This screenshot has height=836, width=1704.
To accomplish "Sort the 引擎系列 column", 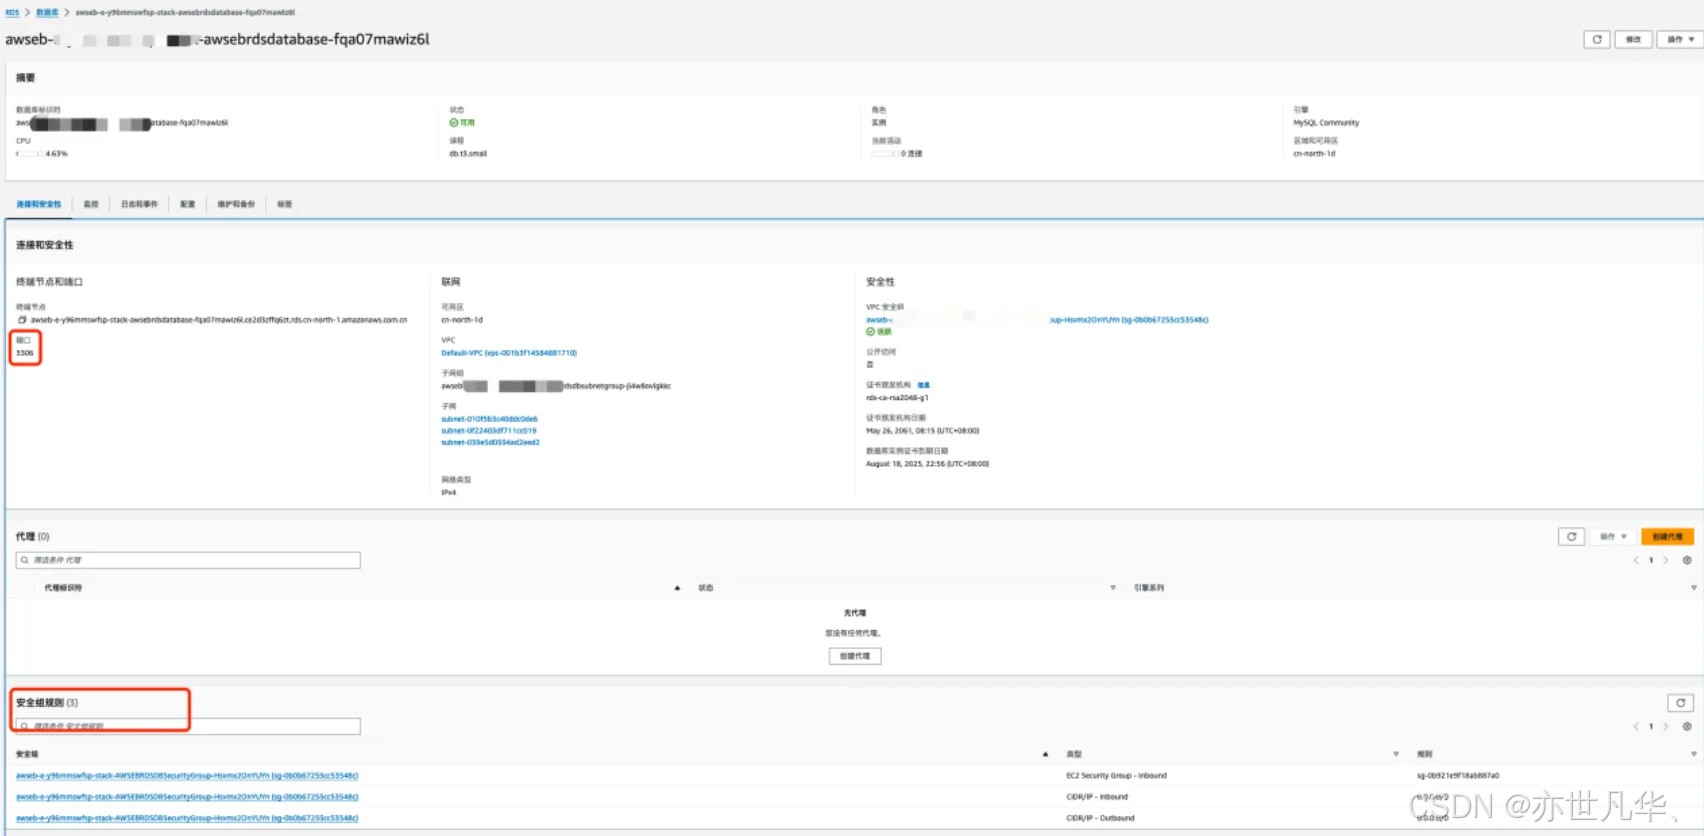I will click(1693, 588).
